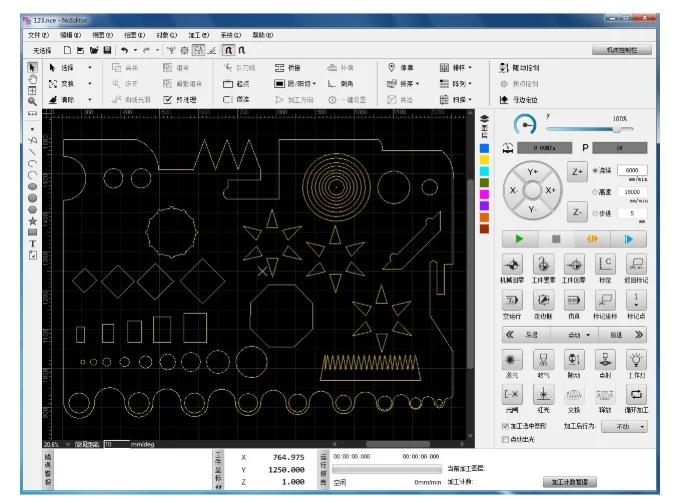Viewport: 673px width, 504px height.
Task: Click the gray stop button
Action: 556,239
